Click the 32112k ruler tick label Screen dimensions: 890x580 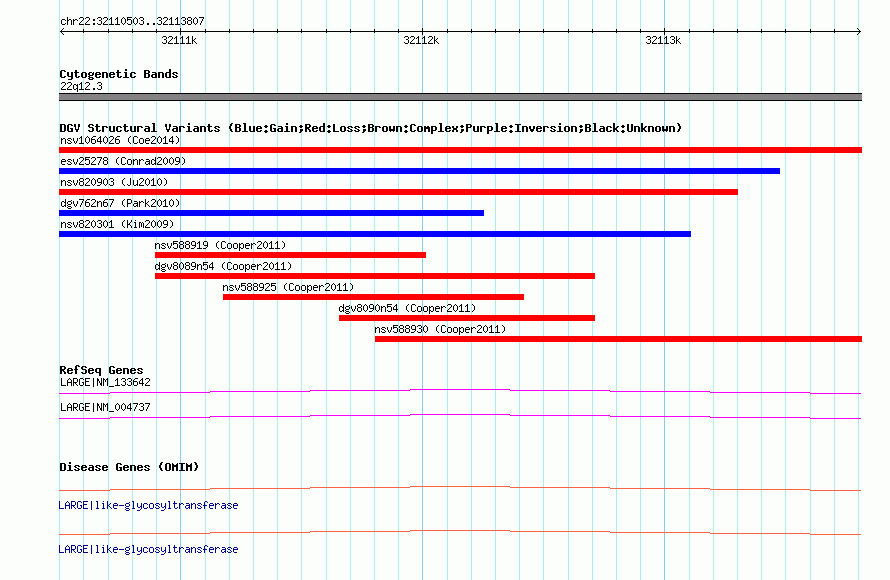[x=421, y=40]
